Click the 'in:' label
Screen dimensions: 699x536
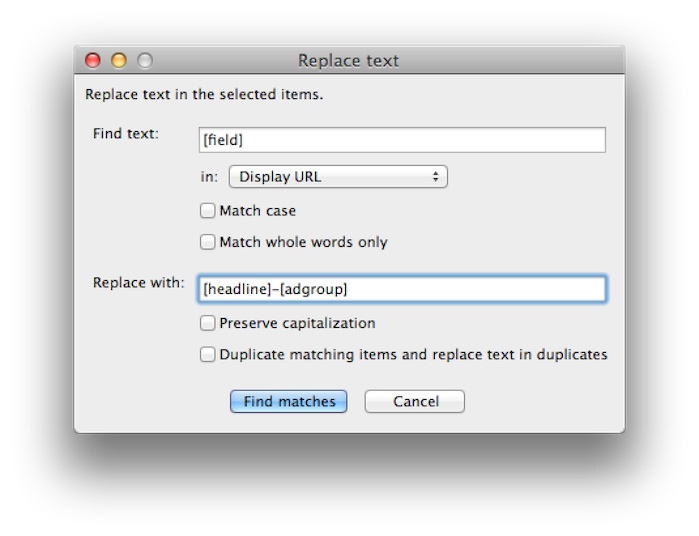click(x=209, y=177)
